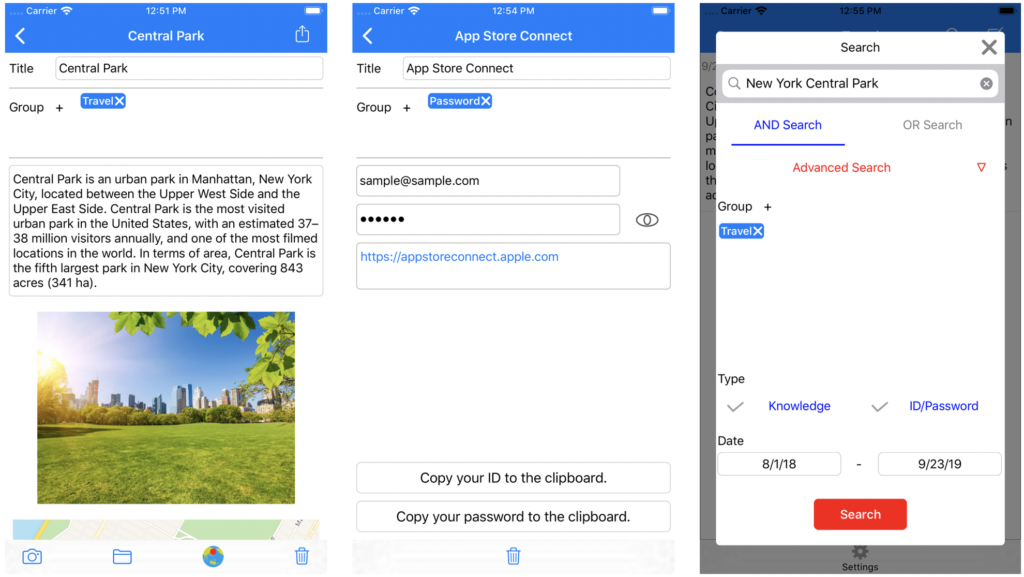Tap the map globe icon
This screenshot has width=1024, height=577.
(213, 557)
